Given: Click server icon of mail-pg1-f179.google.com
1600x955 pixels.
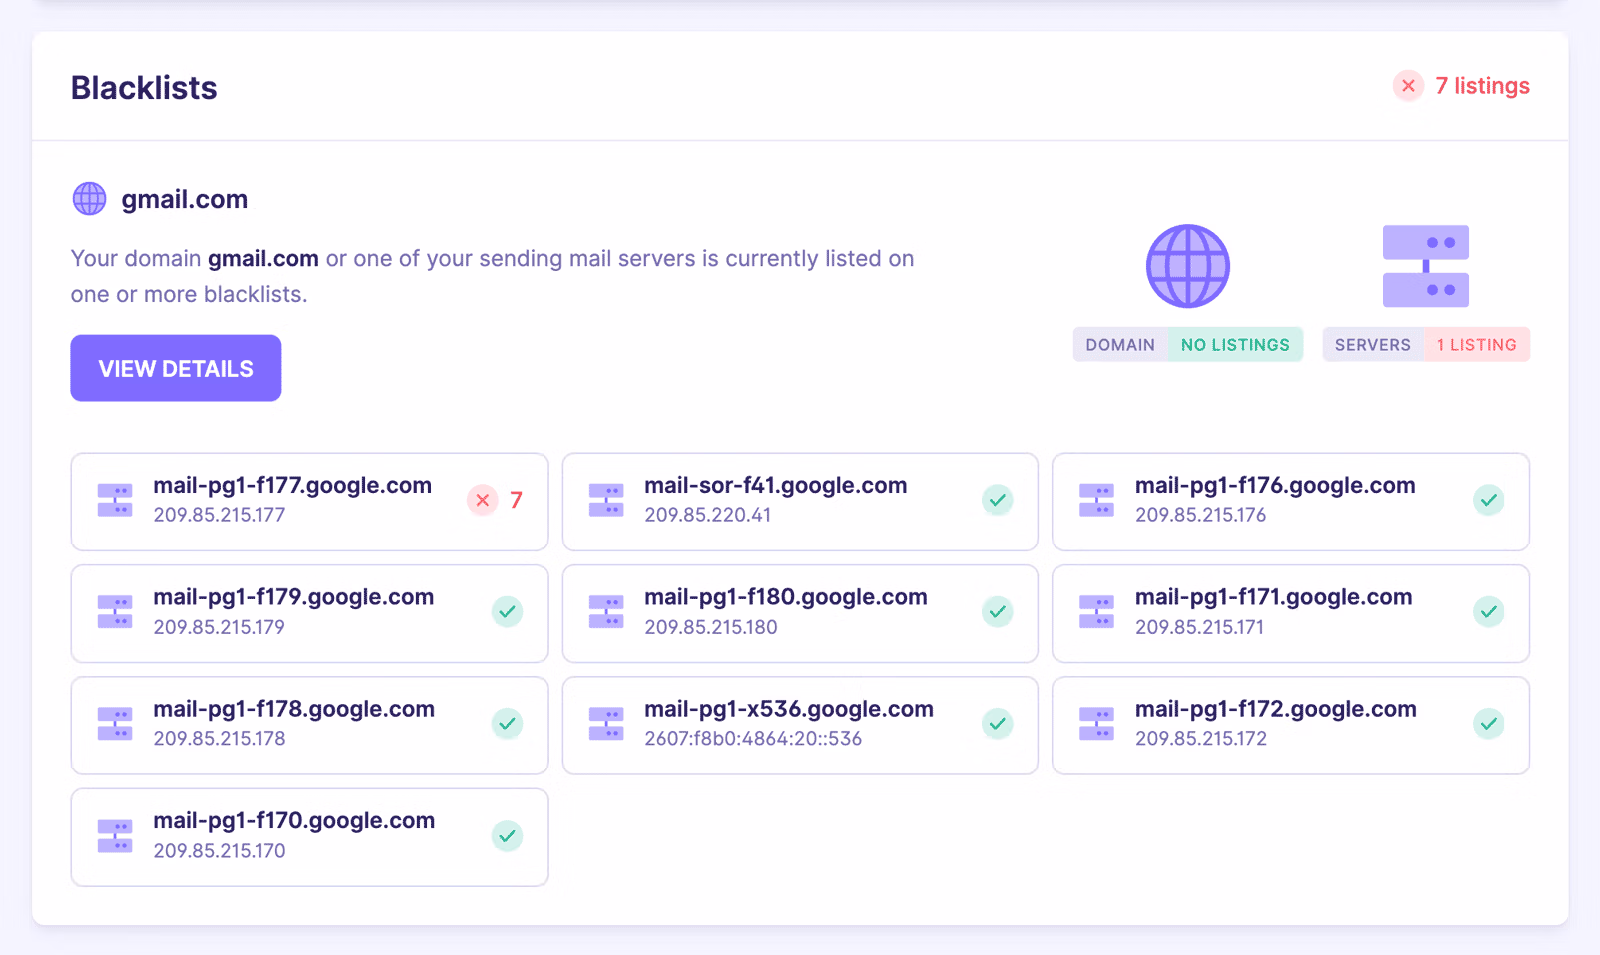Looking at the screenshot, I should (115, 611).
